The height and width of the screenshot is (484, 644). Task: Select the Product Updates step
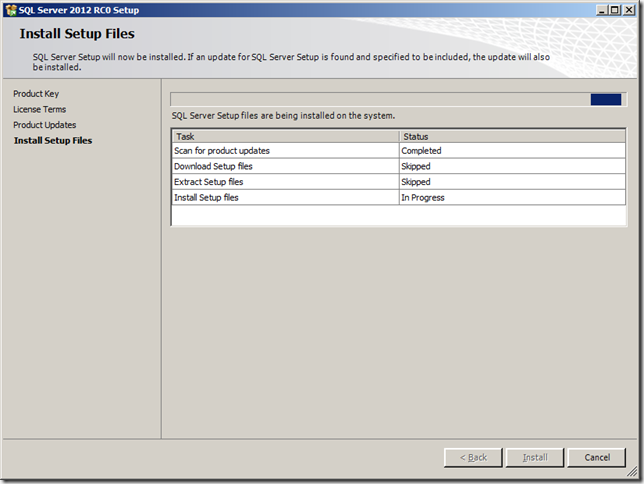[x=44, y=125]
